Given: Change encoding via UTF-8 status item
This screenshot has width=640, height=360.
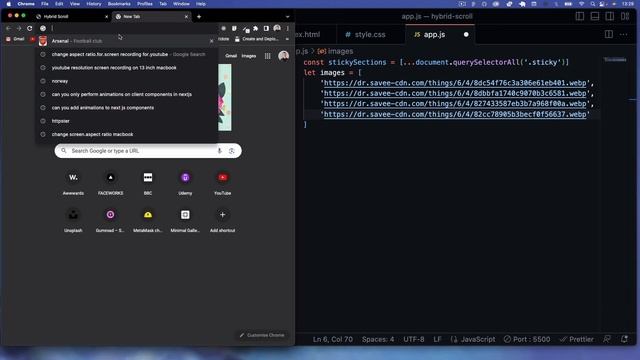Looking at the screenshot, I should [x=414, y=340].
